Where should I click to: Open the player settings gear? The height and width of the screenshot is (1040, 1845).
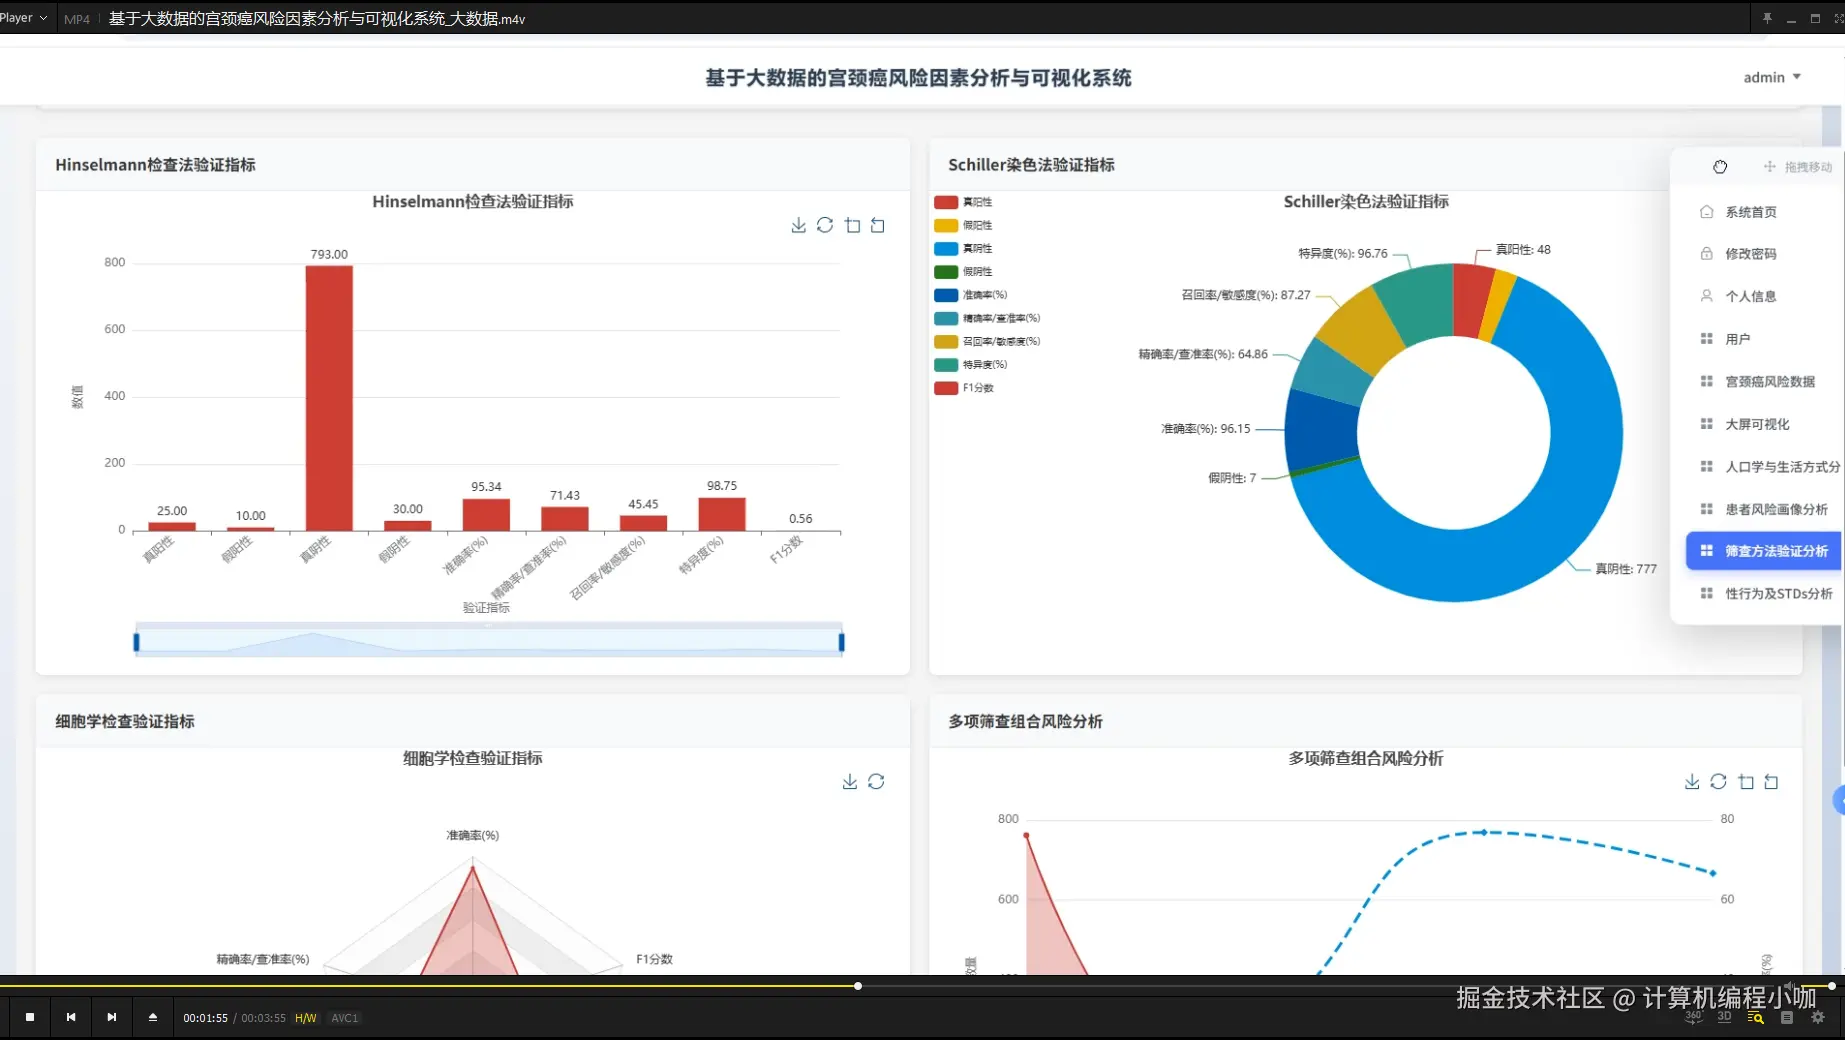1818,1017
